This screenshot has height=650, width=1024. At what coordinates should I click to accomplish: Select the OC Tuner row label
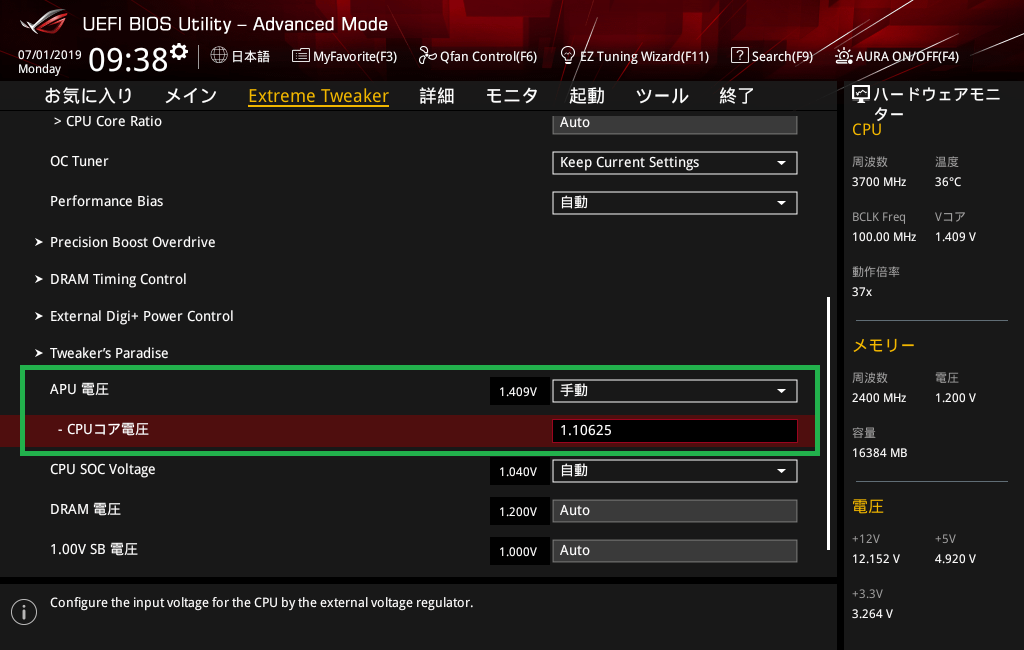79,161
